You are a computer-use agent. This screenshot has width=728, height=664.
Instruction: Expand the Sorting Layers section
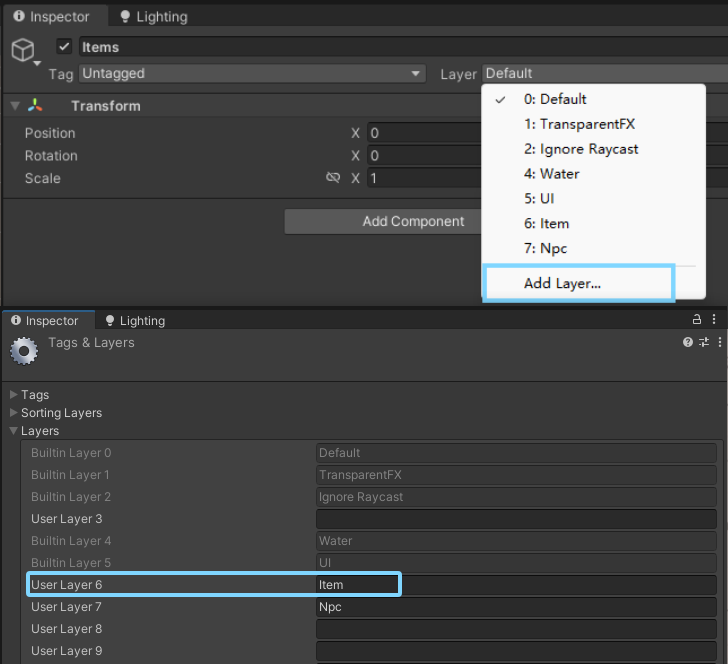pos(13,413)
